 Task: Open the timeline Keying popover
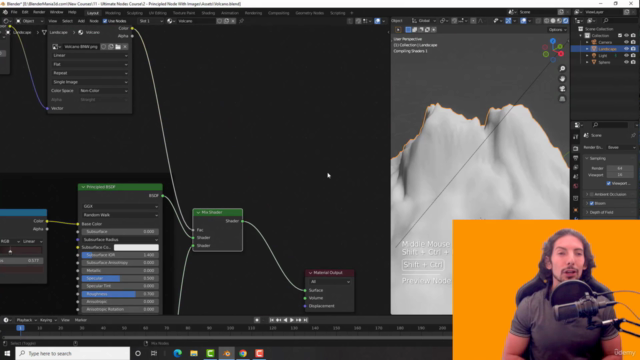tap(48, 320)
